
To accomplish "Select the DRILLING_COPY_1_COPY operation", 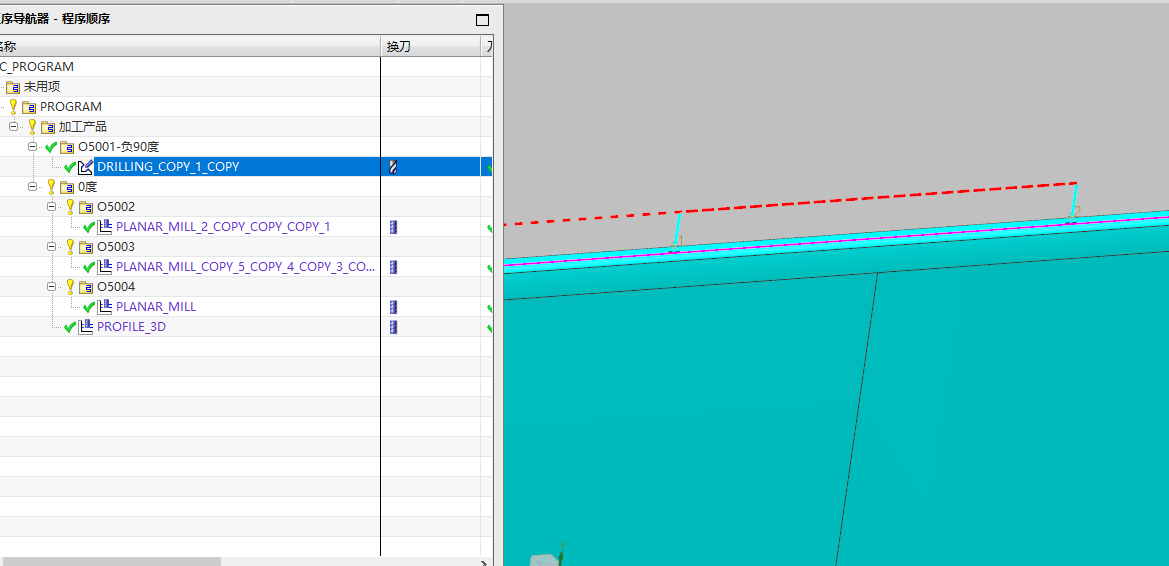I will pyautogui.click(x=168, y=166).
